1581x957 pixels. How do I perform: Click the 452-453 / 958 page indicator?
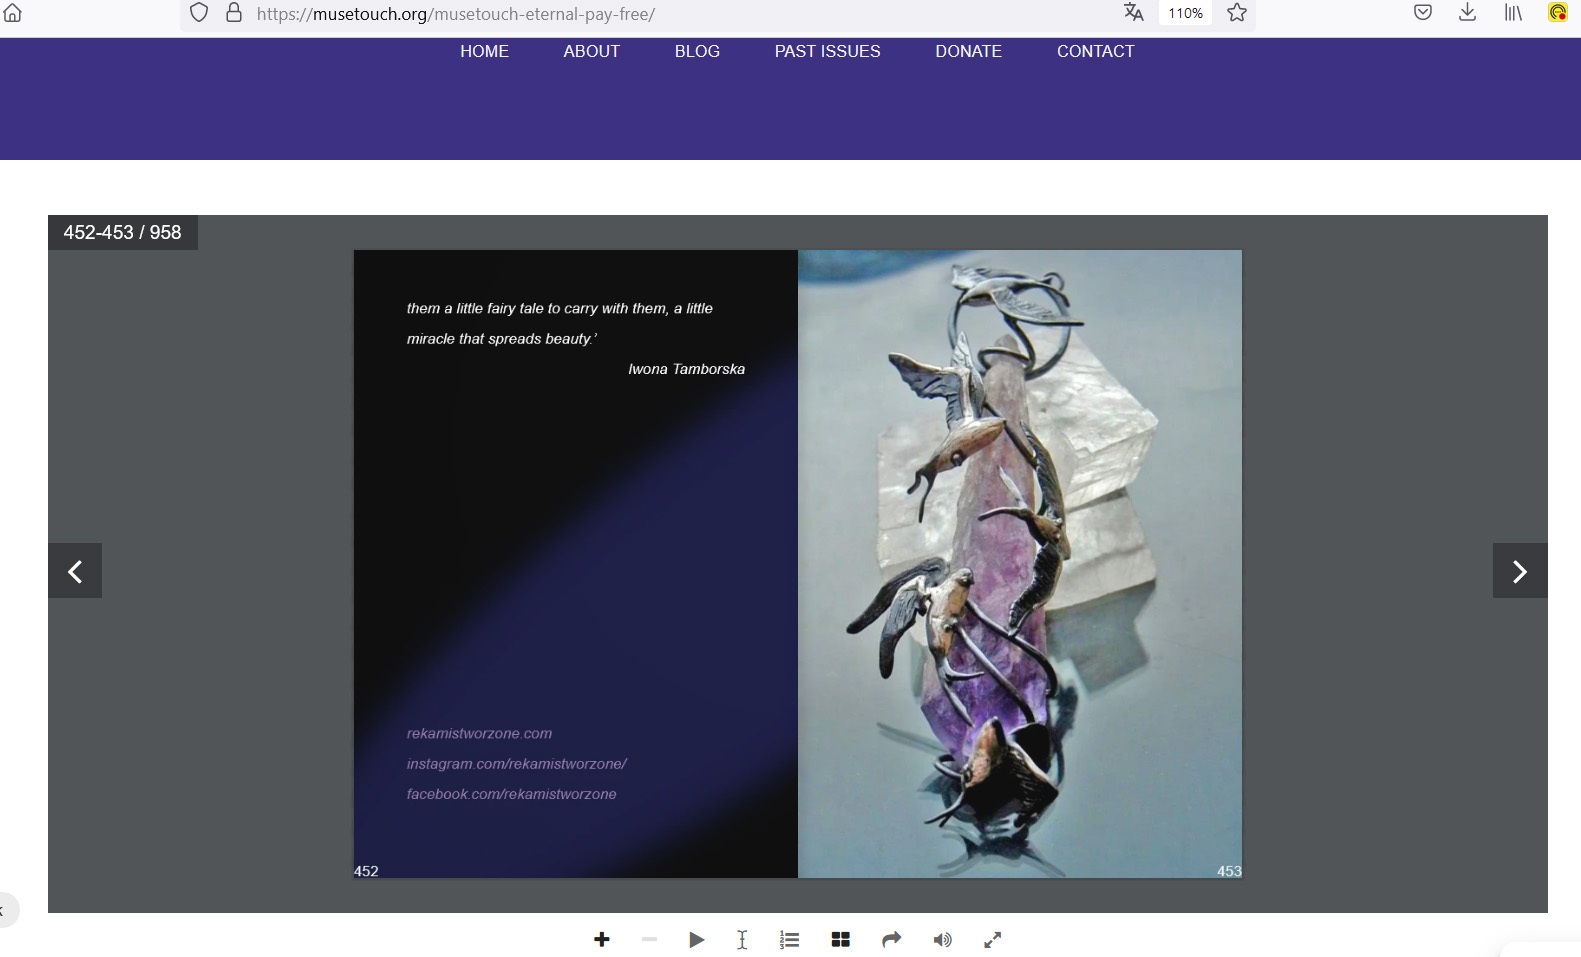click(122, 232)
